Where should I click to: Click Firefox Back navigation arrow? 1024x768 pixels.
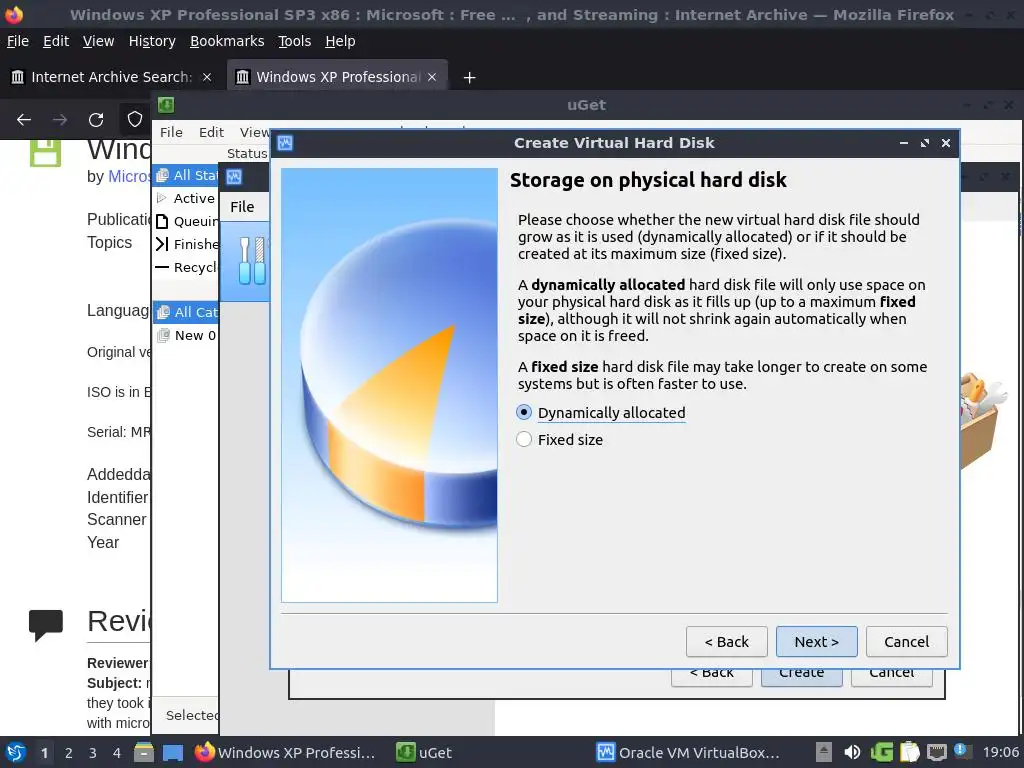coord(24,120)
